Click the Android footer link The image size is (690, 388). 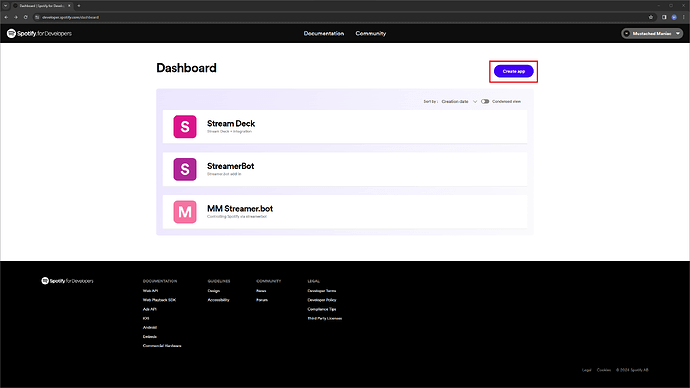click(x=150, y=327)
